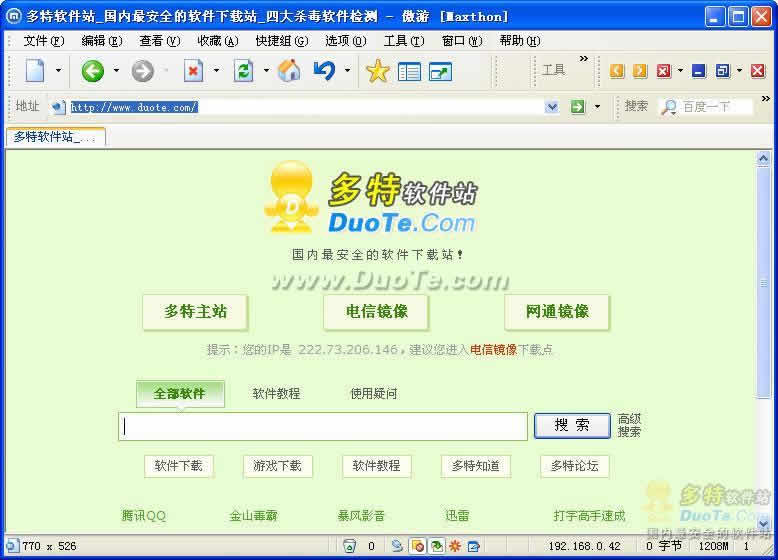Open the 窗口(W) menu

click(x=462, y=41)
